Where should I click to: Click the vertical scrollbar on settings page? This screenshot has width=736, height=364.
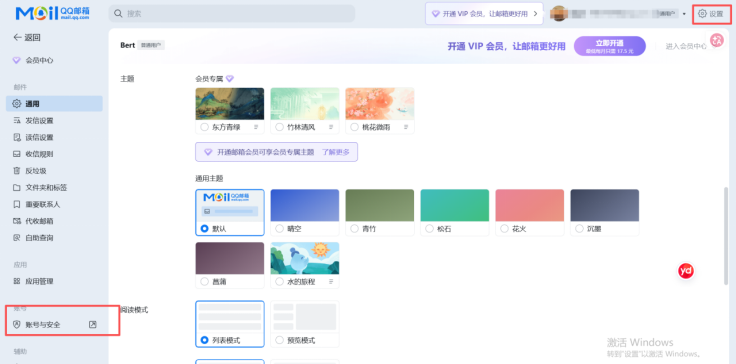727,236
